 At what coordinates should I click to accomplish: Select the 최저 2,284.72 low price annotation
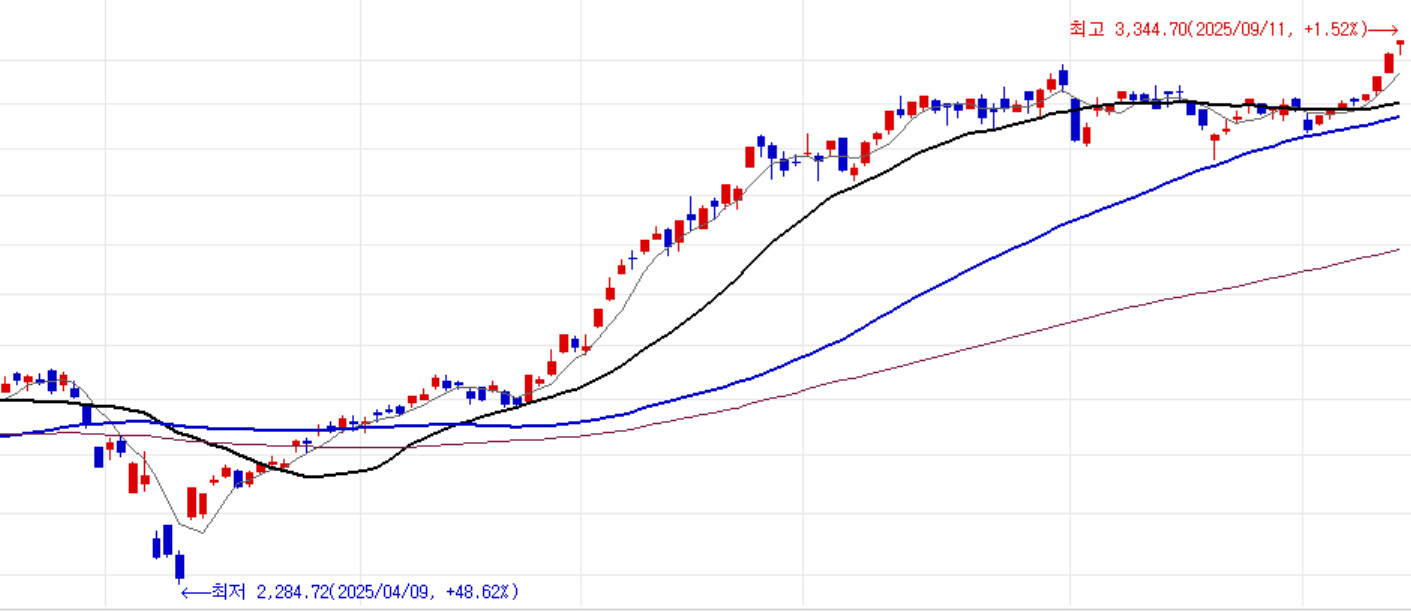tap(350, 592)
